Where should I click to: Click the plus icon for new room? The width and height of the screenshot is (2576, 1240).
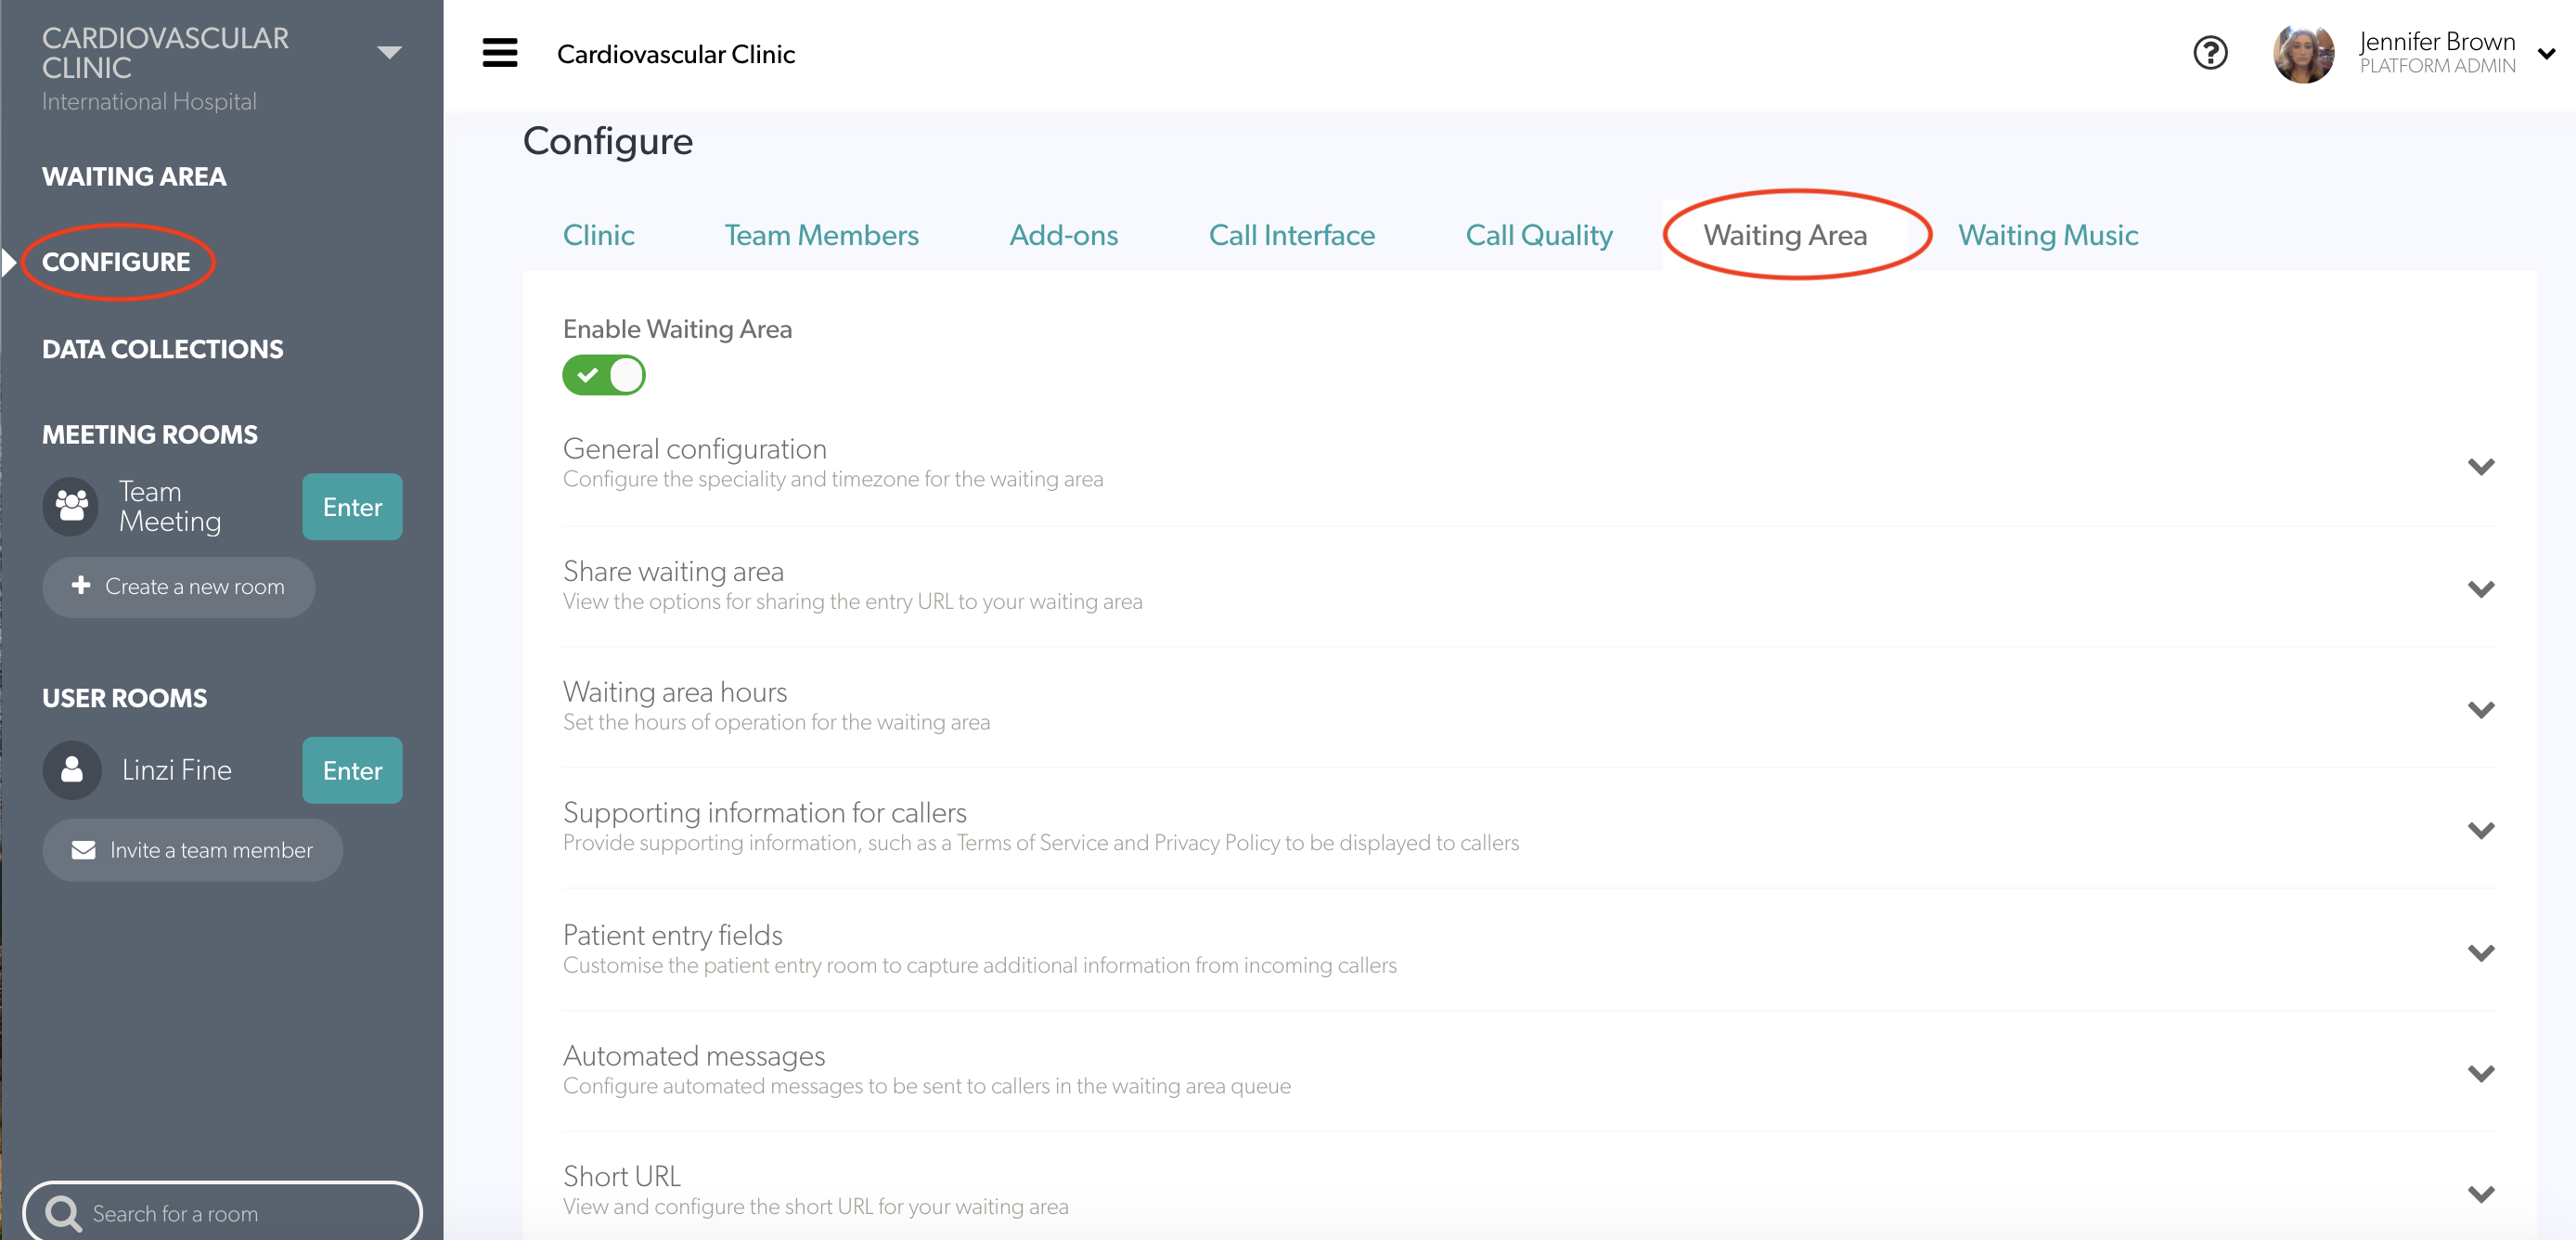[81, 585]
